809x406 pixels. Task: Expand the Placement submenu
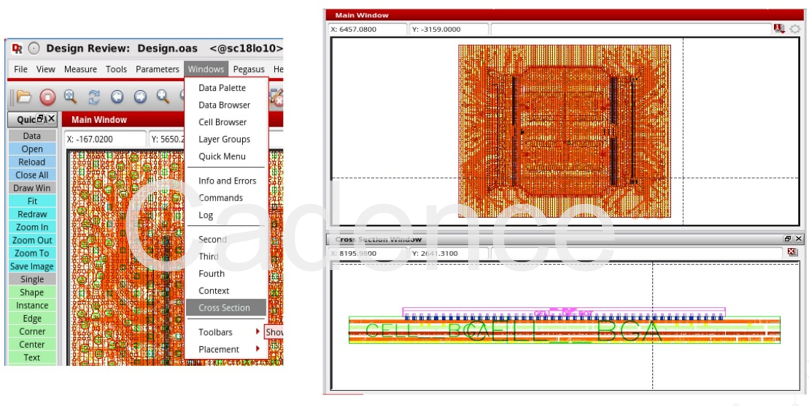pos(226,349)
